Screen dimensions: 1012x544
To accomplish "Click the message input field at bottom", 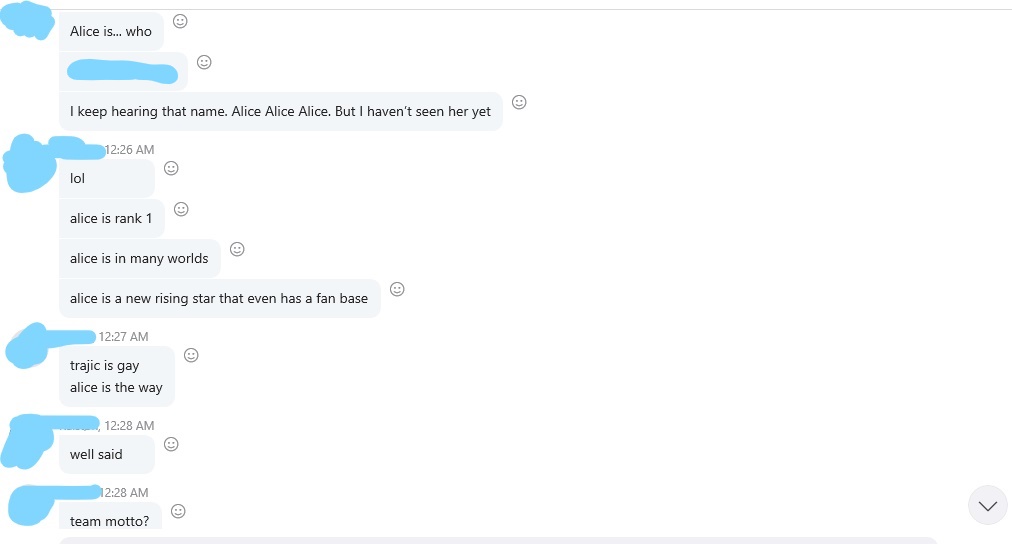I will coord(498,541).
